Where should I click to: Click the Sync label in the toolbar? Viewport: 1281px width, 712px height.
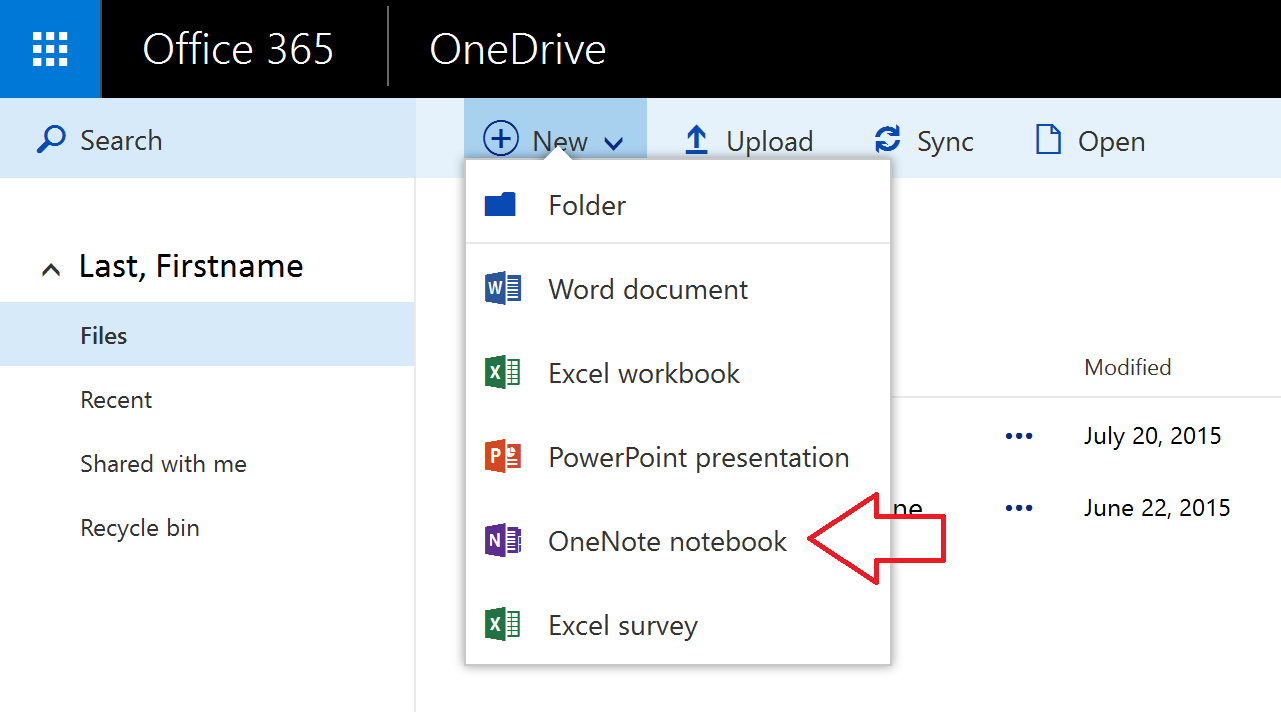tap(945, 142)
